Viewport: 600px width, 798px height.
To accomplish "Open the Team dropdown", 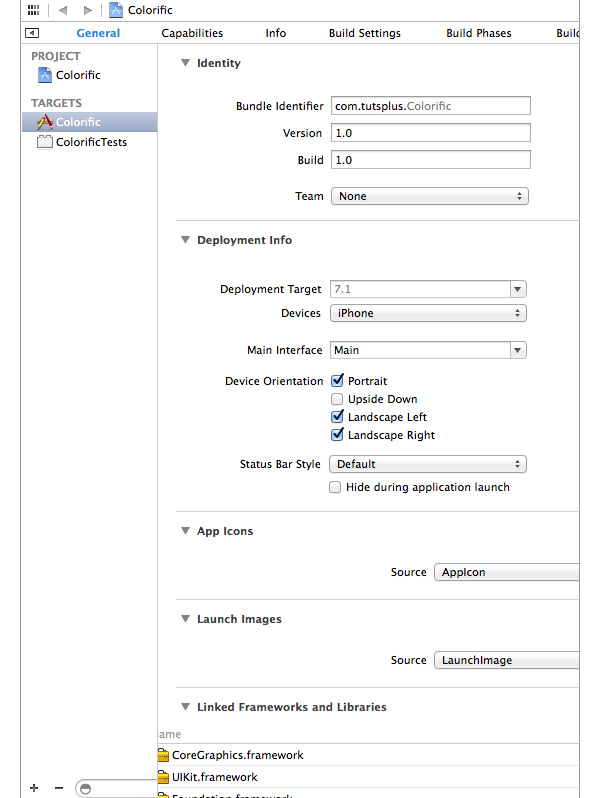I will (430, 196).
